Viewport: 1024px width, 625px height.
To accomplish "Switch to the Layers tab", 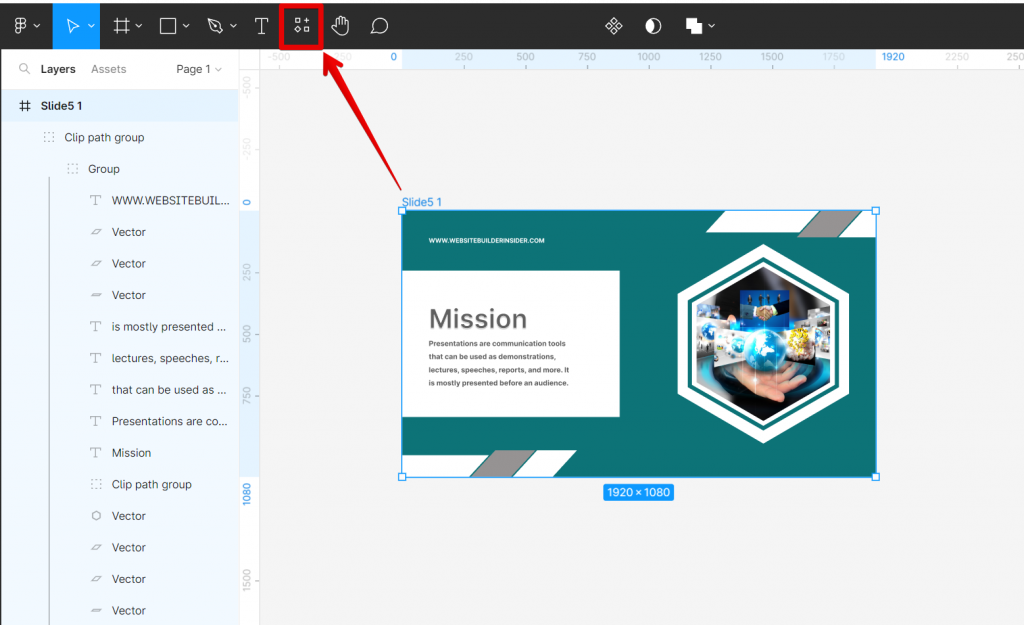I will pos(58,69).
